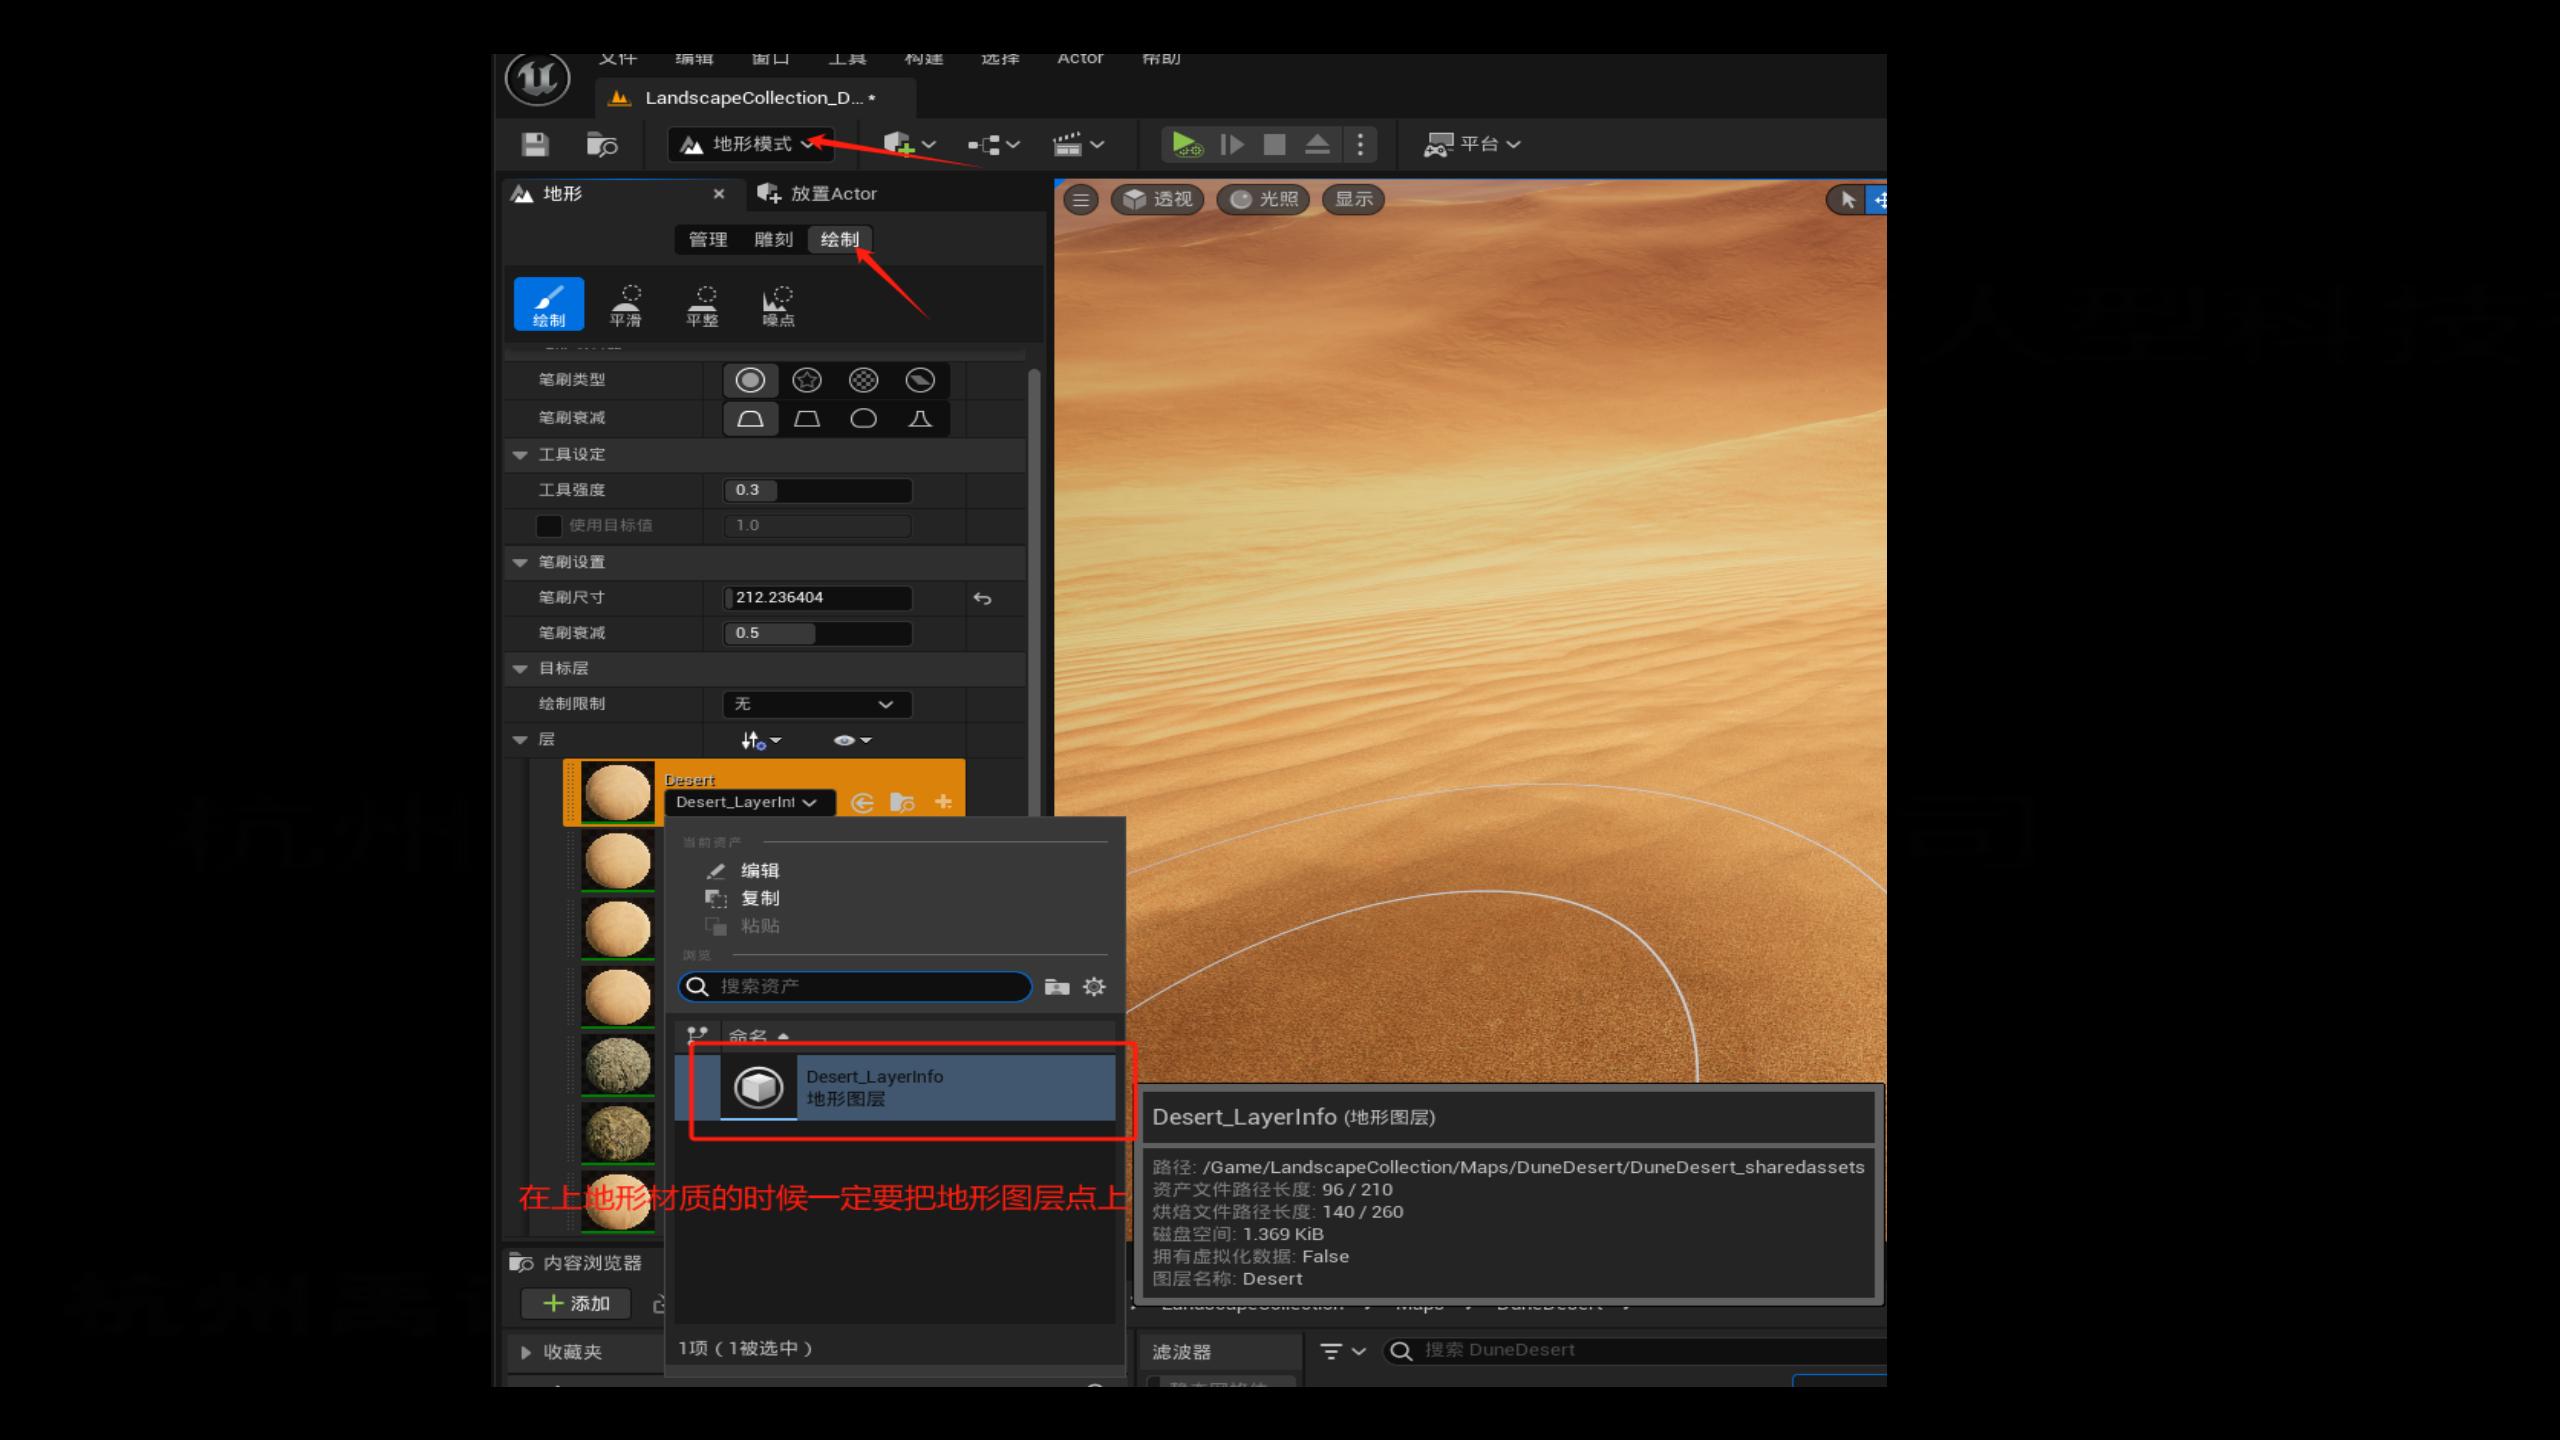Click 添加 button in content browser
Image resolution: width=2560 pixels, height=1440 pixels.
point(576,1304)
